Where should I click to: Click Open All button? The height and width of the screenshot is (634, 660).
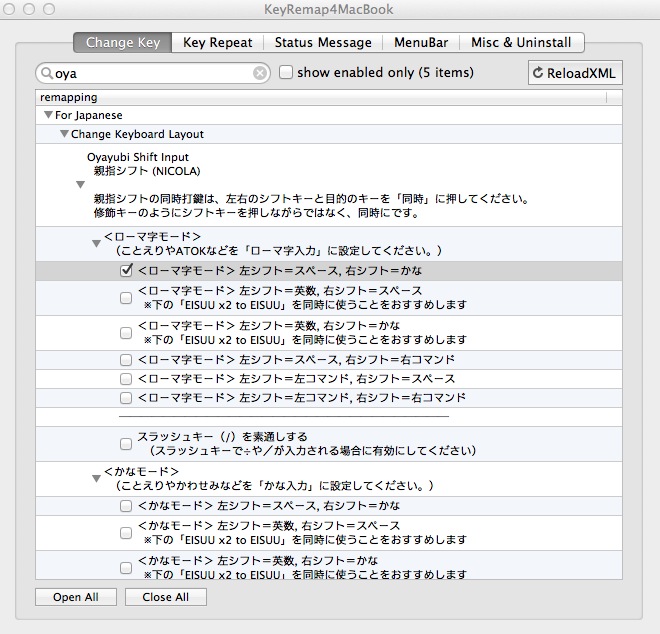76,597
